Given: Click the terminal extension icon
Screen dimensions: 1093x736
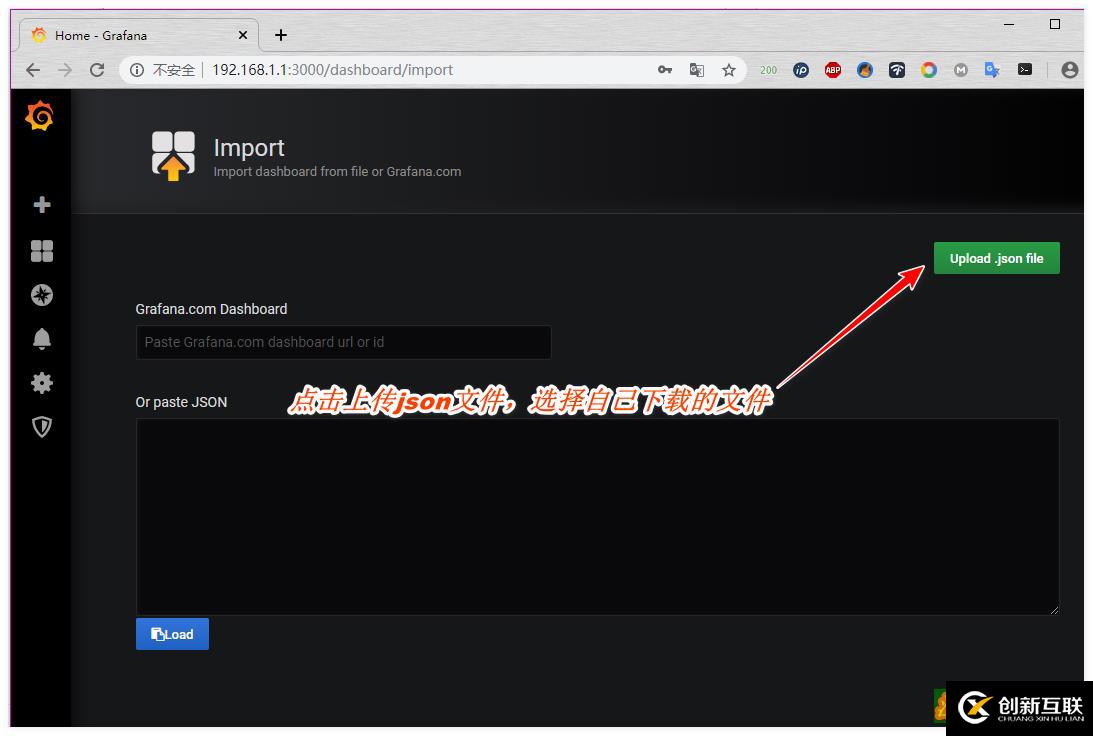Looking at the screenshot, I should tap(1025, 70).
